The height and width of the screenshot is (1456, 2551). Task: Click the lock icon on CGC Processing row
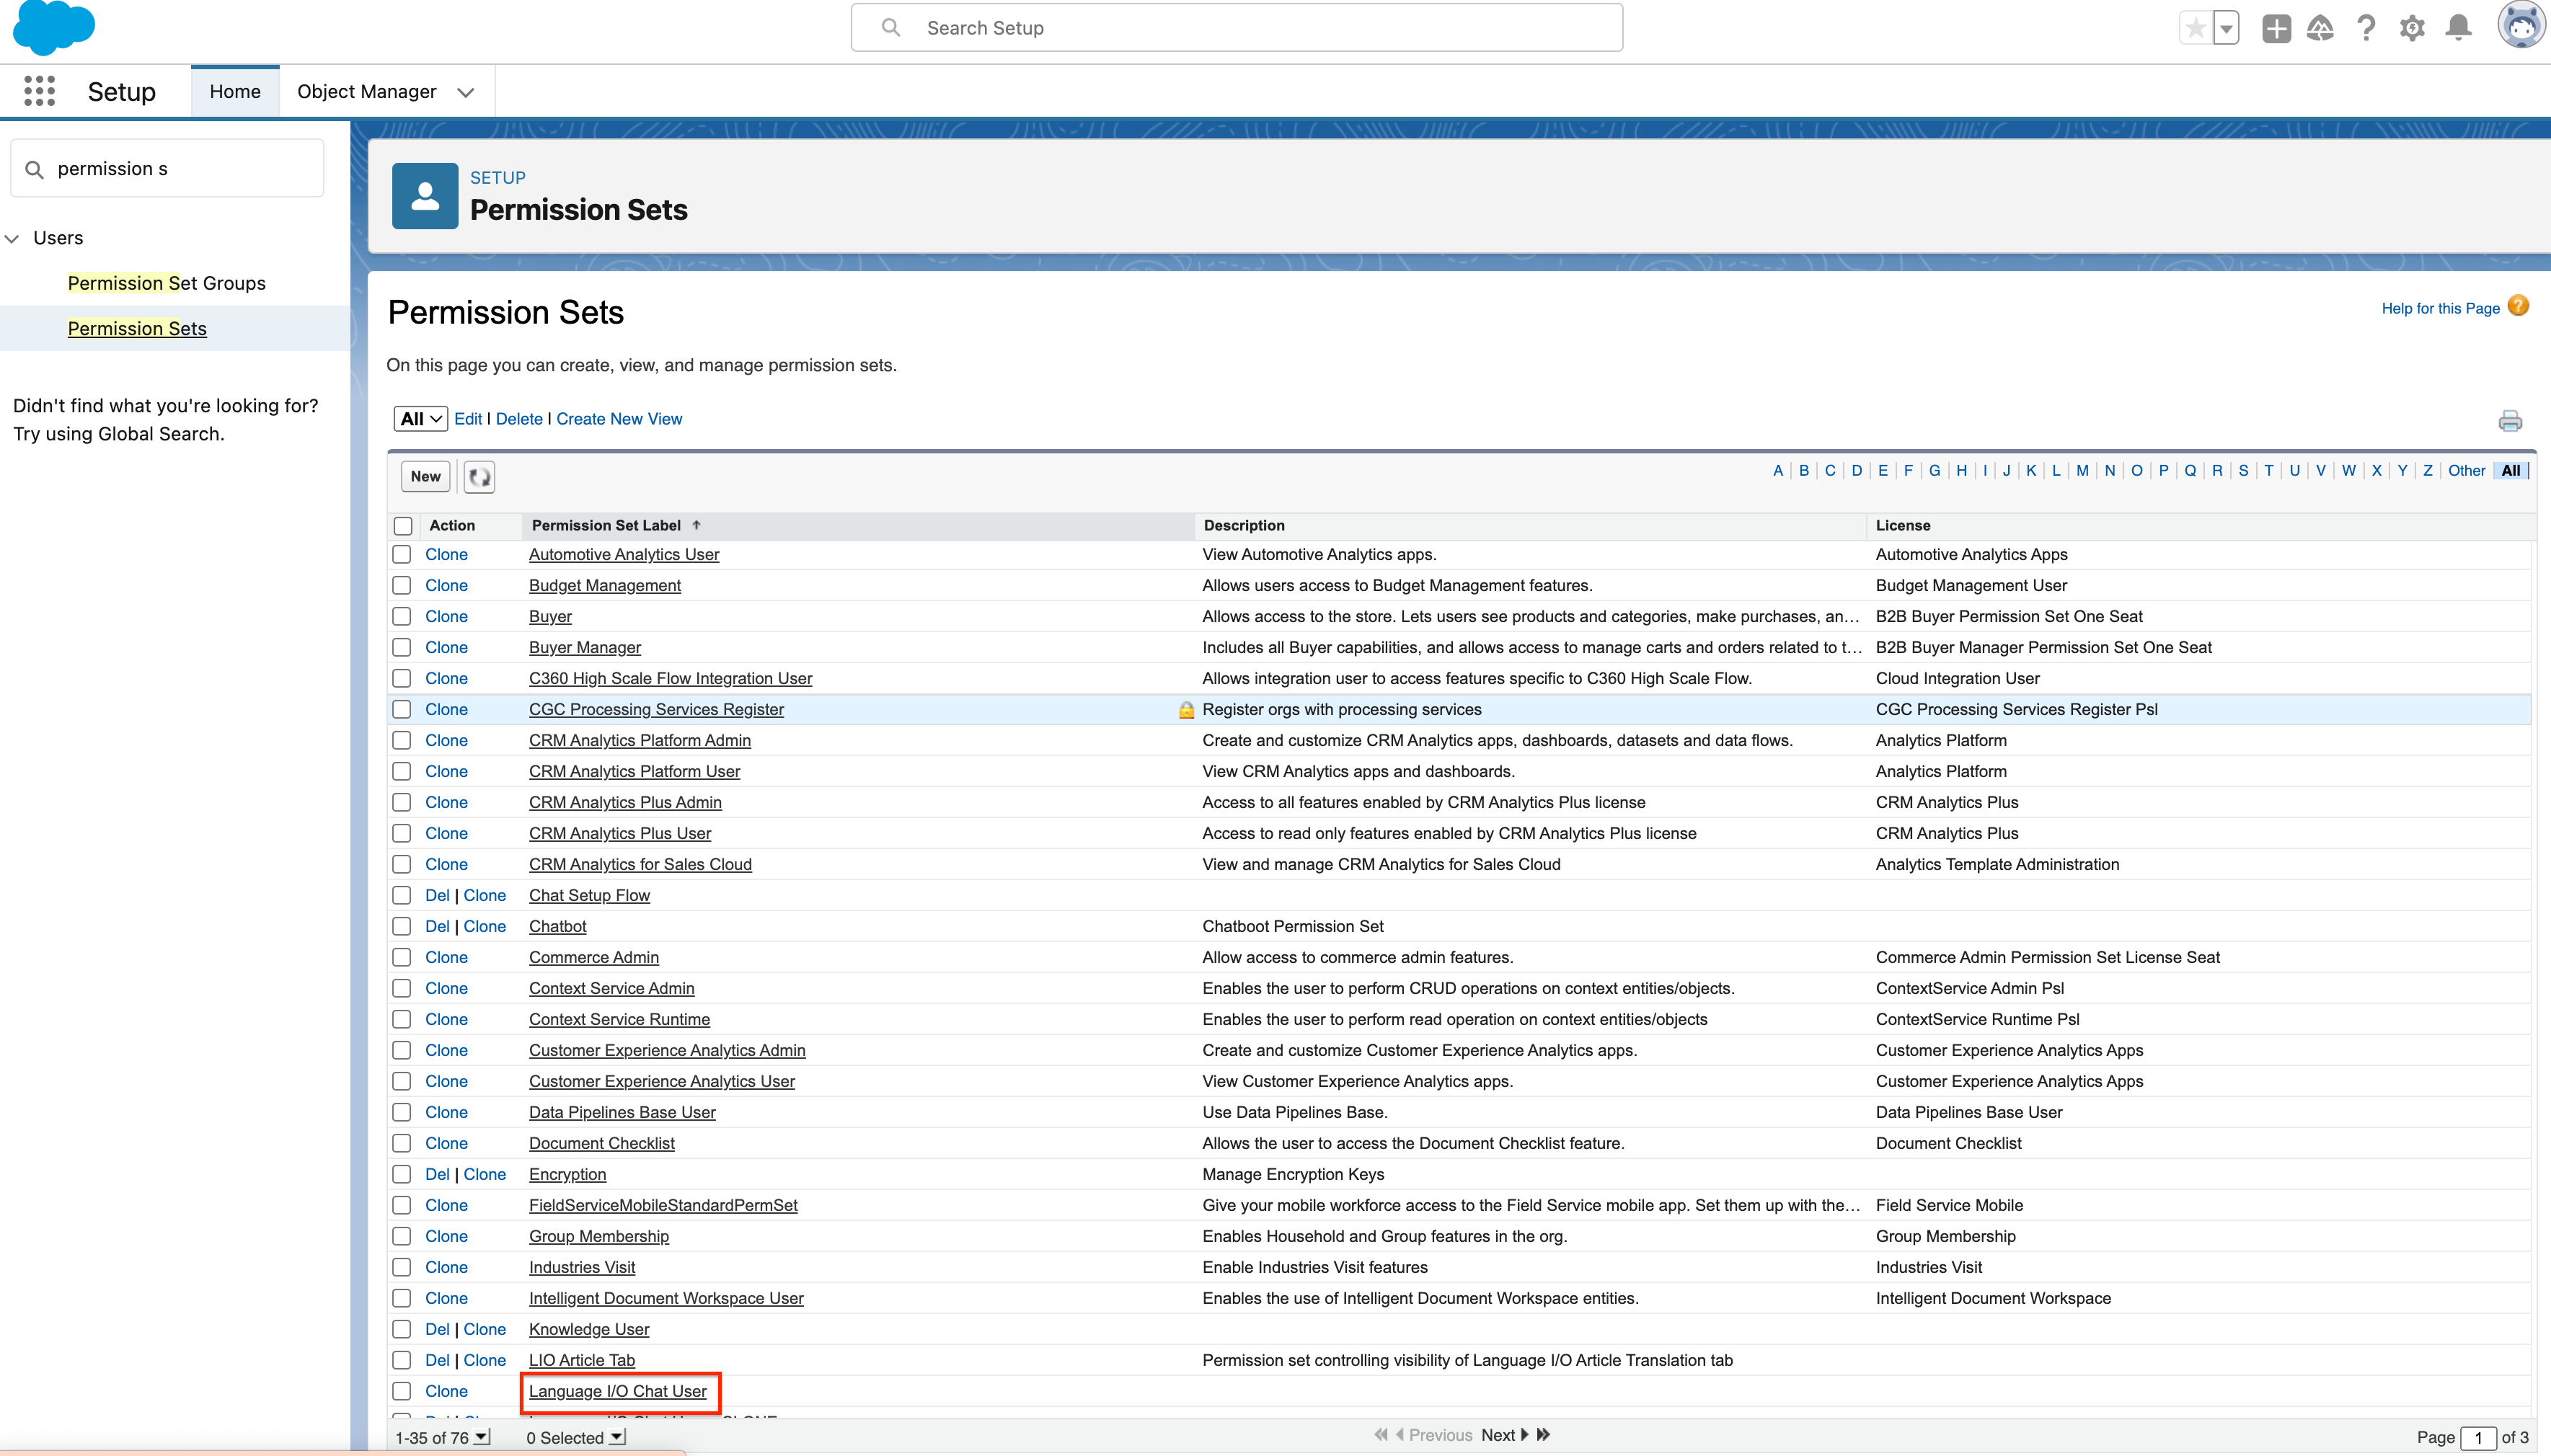[x=1186, y=709]
